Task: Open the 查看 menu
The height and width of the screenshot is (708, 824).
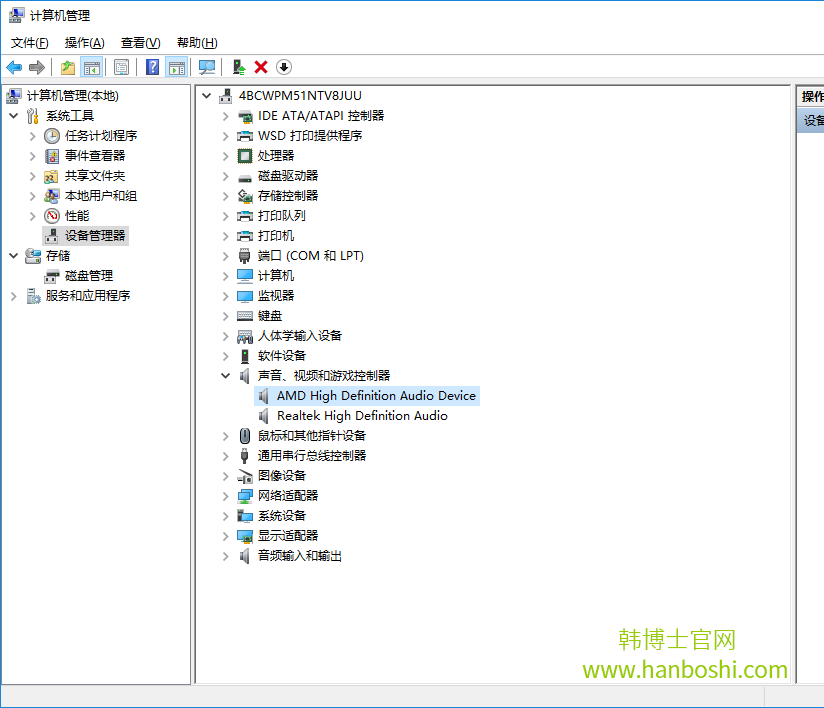Action: [139, 42]
